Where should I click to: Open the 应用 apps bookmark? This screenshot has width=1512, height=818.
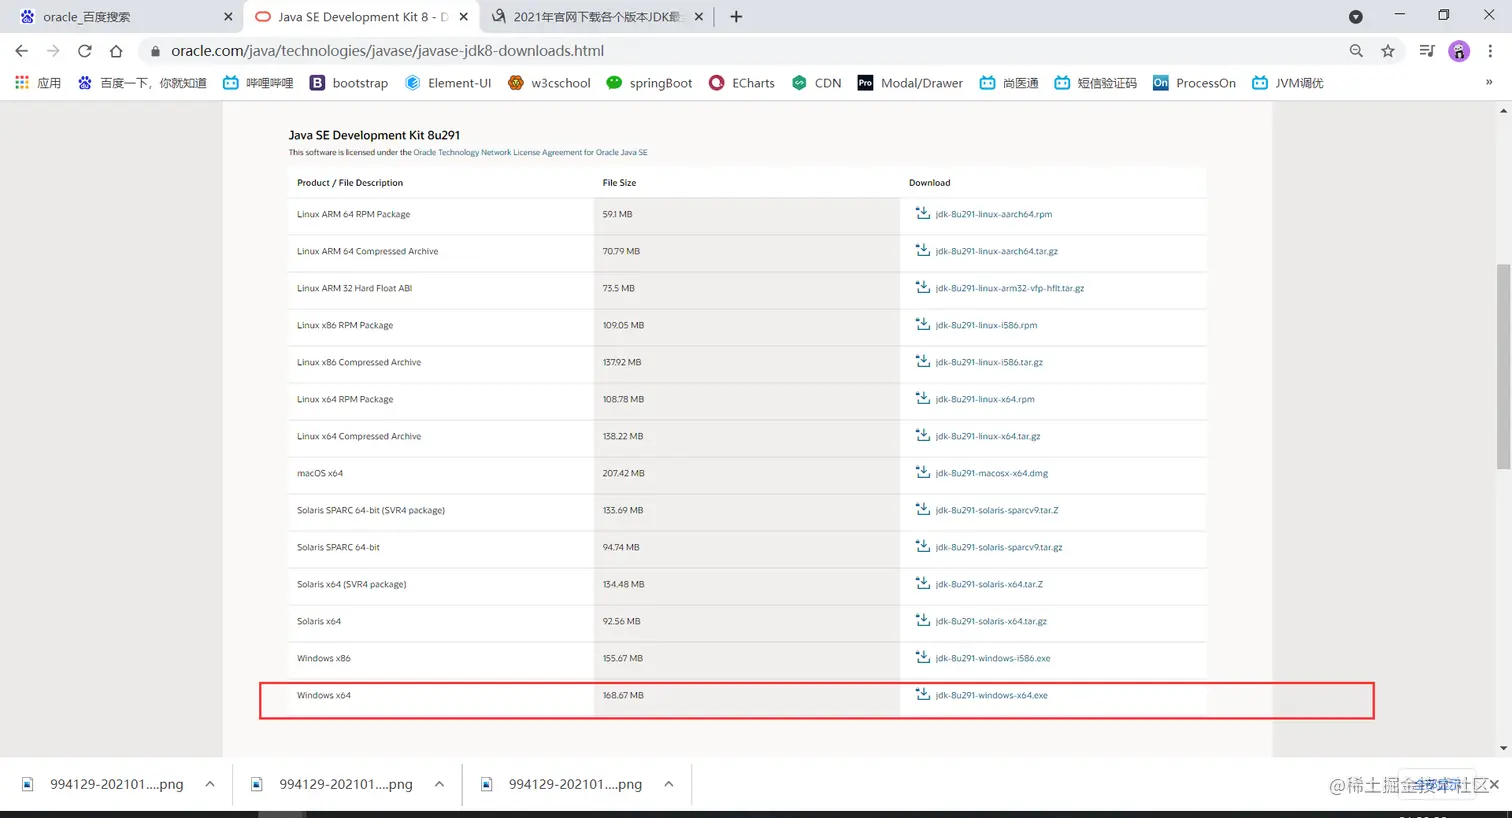[39, 83]
